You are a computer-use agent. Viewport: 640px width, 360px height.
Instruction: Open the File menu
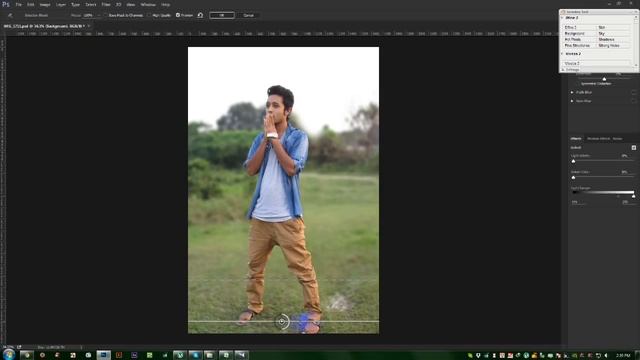(x=18, y=4)
